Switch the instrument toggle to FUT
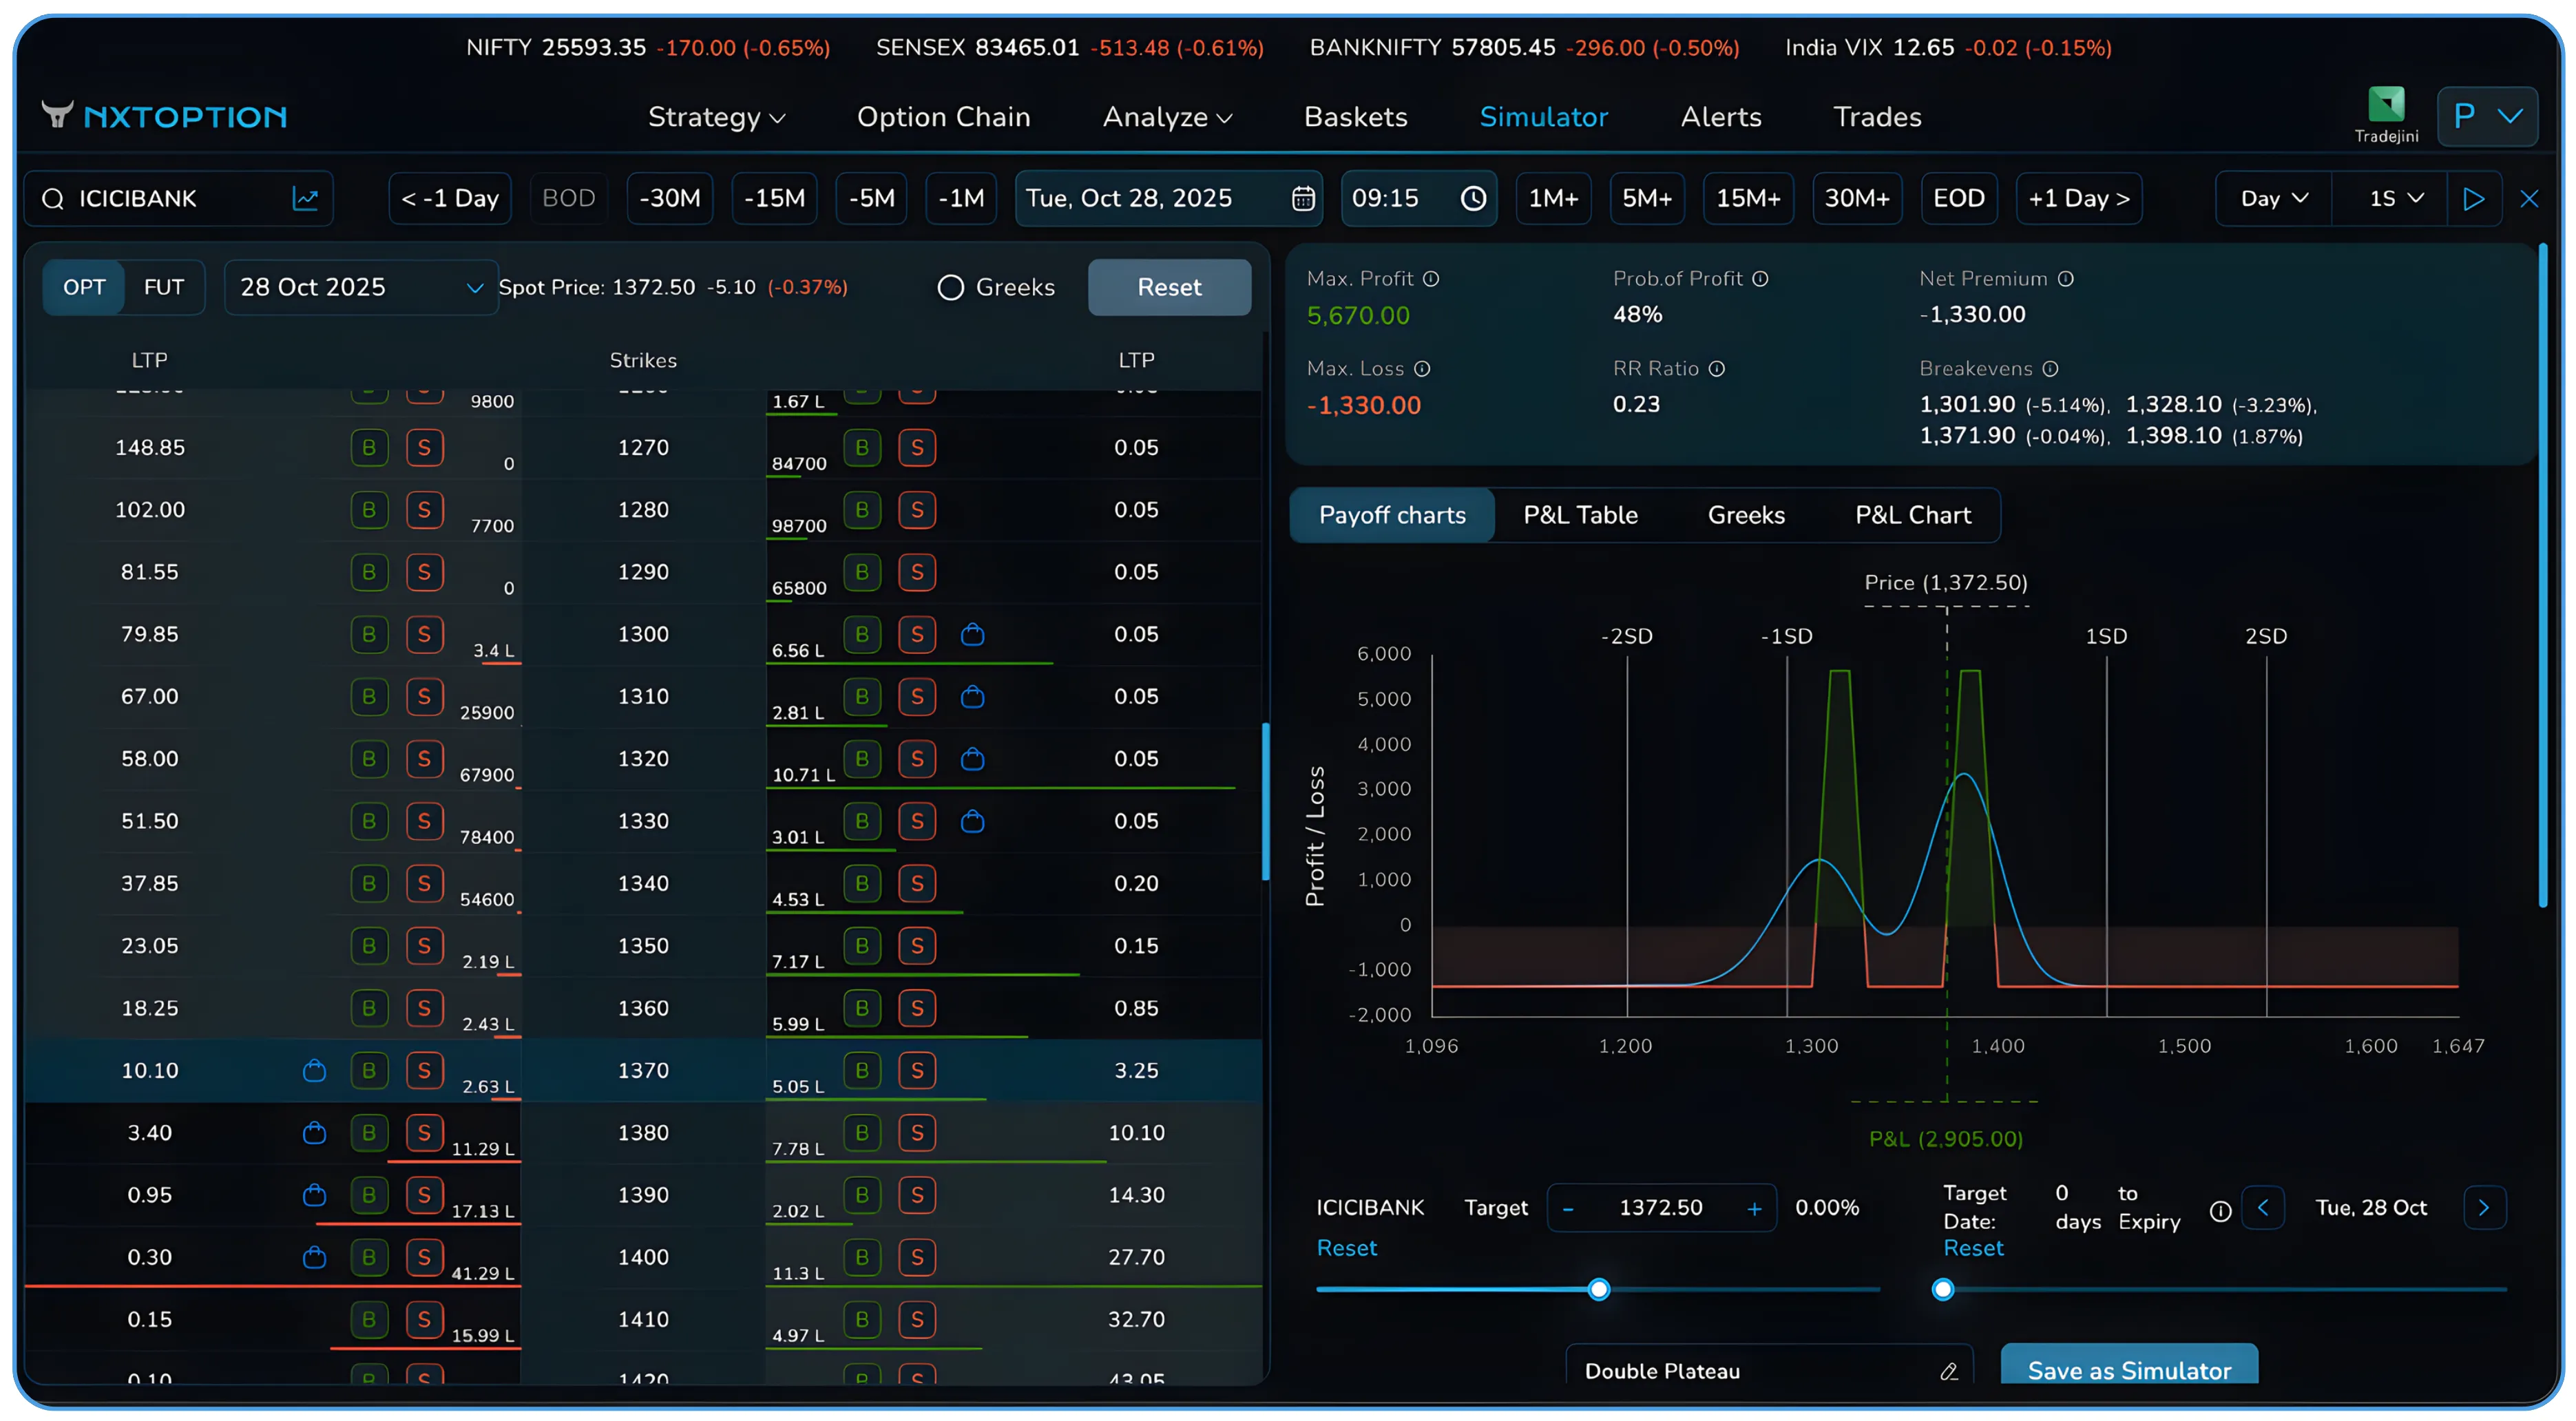The height and width of the screenshot is (1421, 2576). pos(164,287)
